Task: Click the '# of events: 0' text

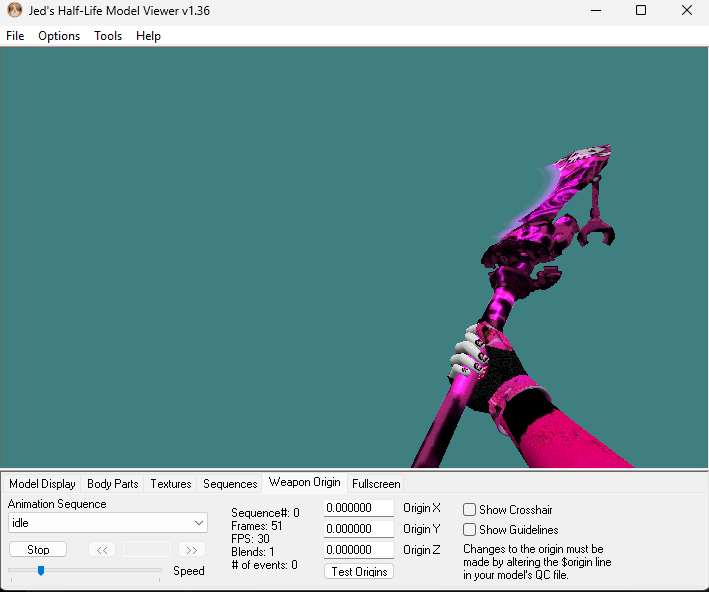Action: click(265, 565)
